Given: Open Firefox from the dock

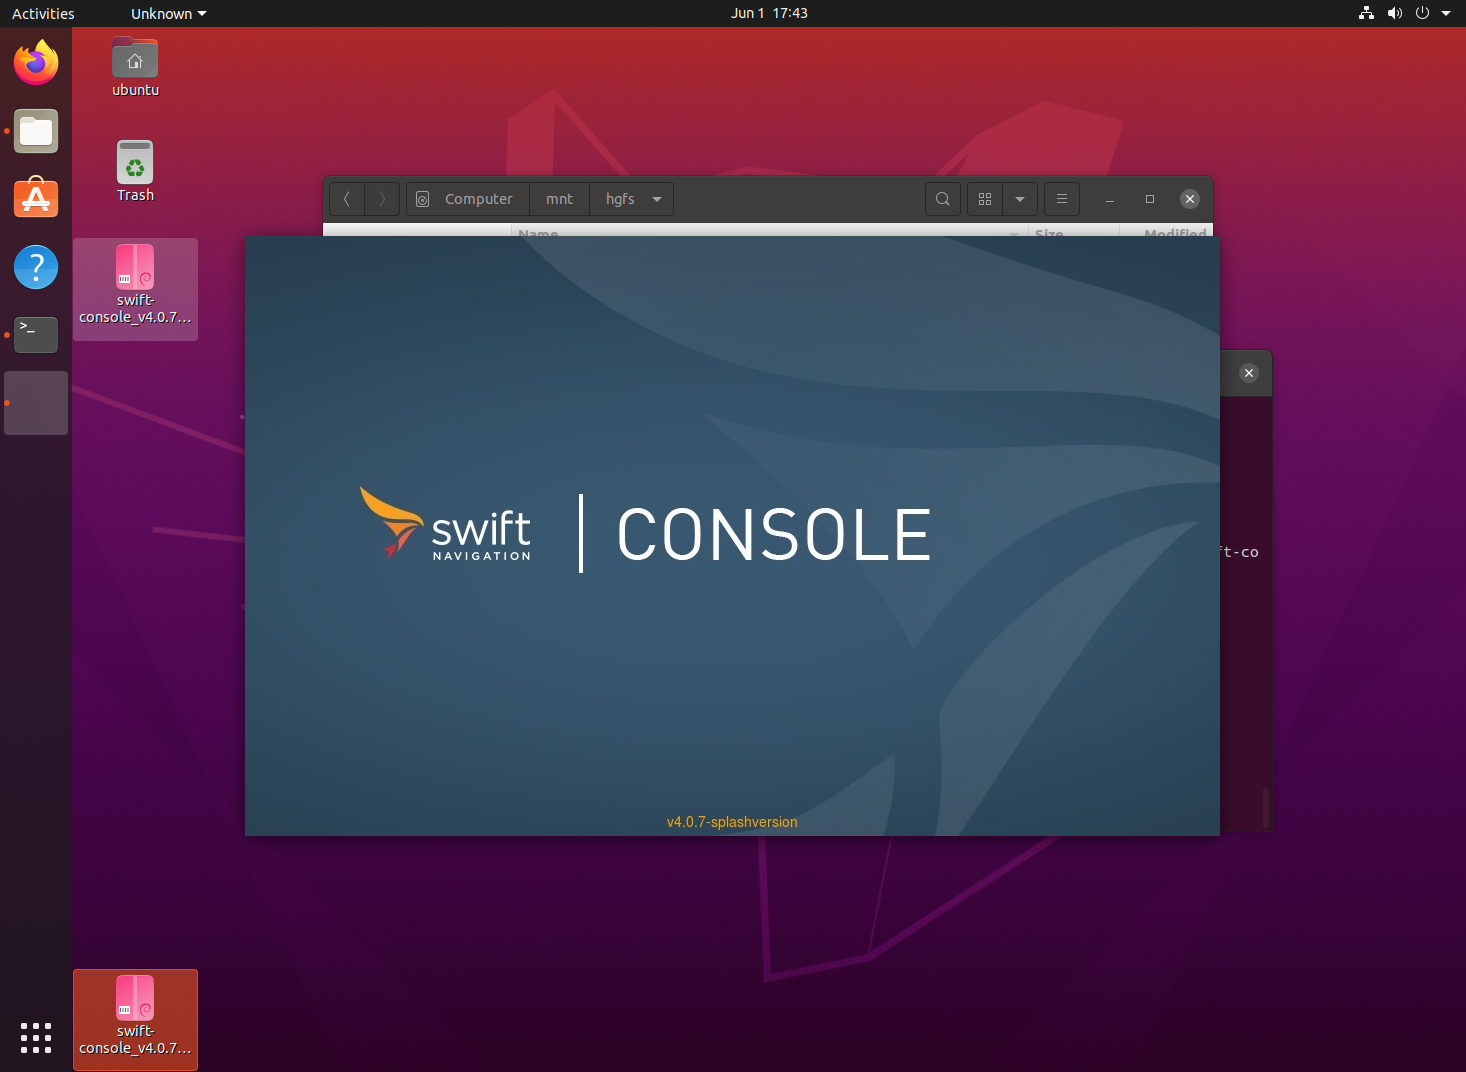Looking at the screenshot, I should [36, 63].
